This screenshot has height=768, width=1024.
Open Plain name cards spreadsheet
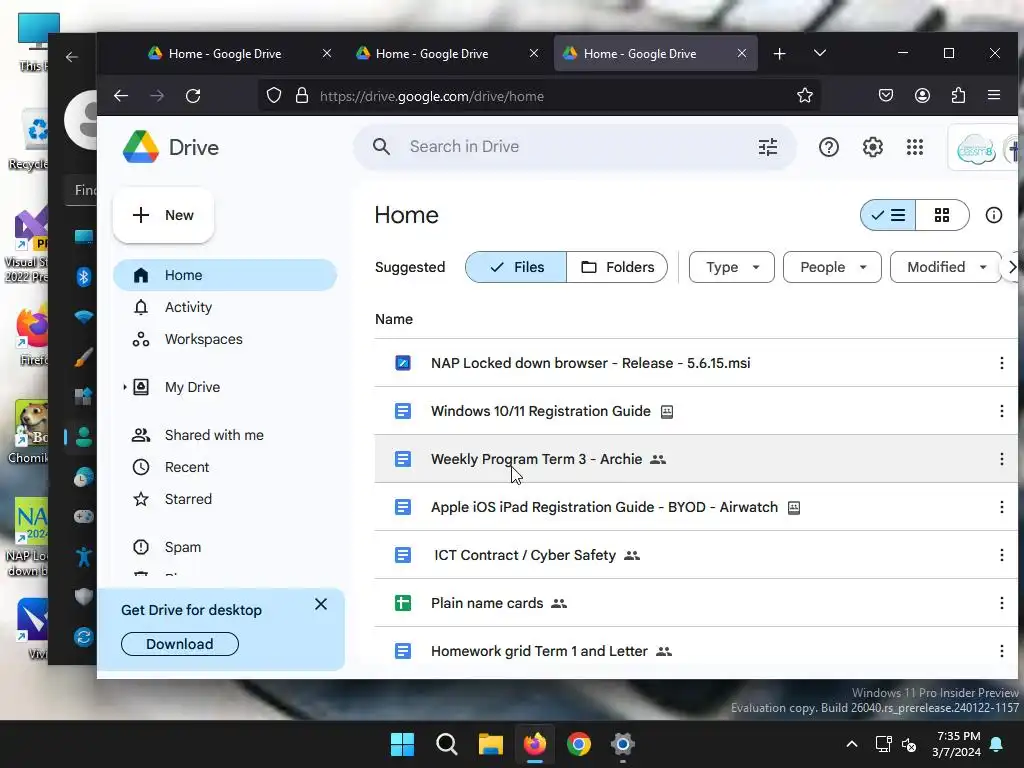(x=487, y=603)
